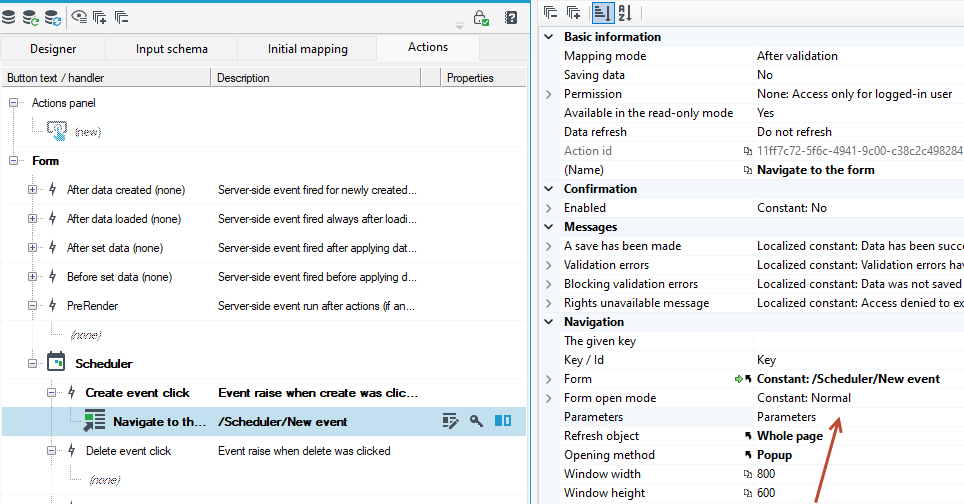Screen dimensions: 964x504
Task: Click lightning icon of Create event click
Action: (x=71, y=392)
